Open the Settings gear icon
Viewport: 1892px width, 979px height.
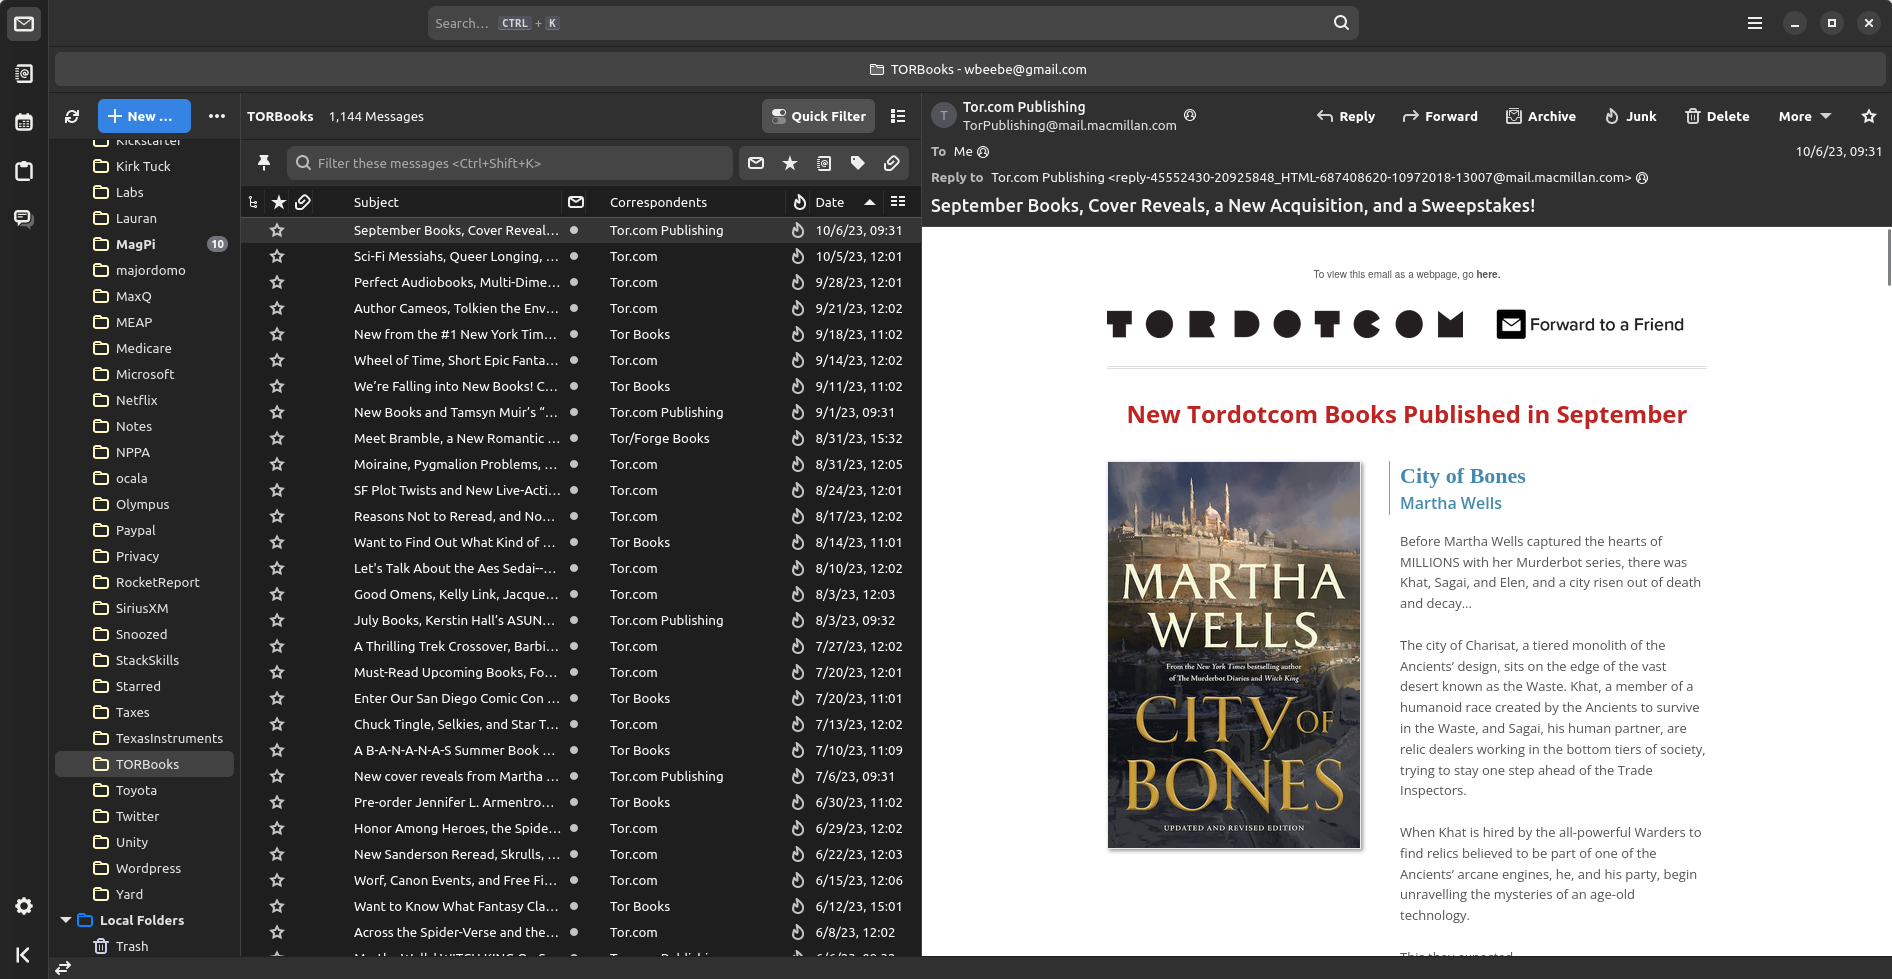coord(24,906)
